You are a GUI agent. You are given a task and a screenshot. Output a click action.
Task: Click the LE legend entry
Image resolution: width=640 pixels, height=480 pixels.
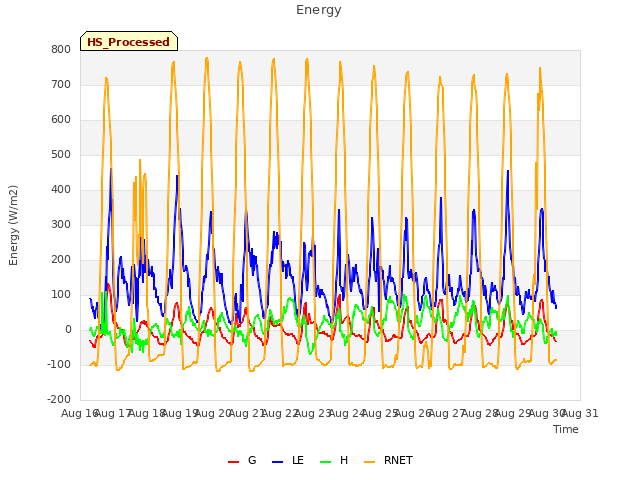coord(288,460)
